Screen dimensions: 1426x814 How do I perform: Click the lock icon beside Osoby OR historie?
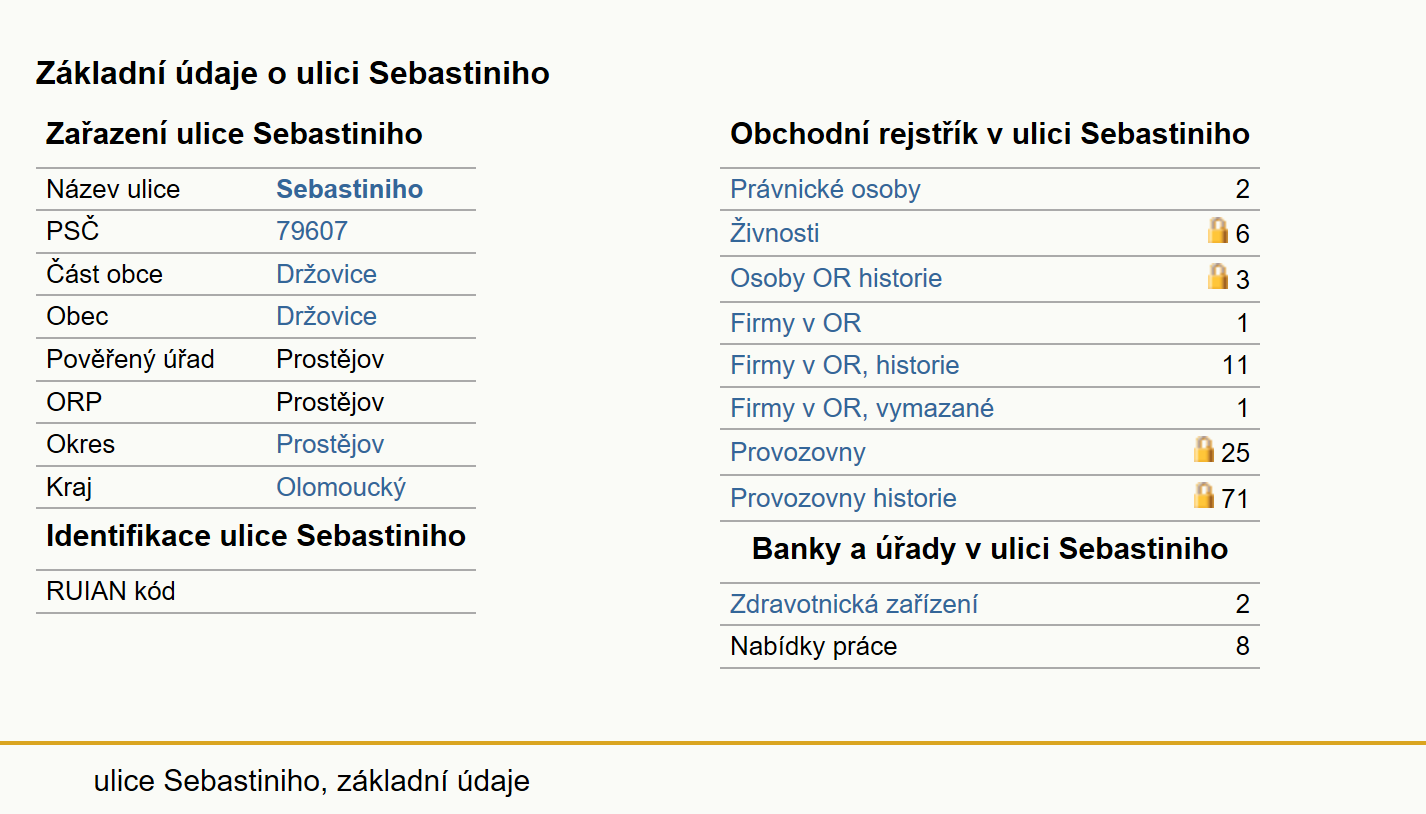coord(1217,276)
